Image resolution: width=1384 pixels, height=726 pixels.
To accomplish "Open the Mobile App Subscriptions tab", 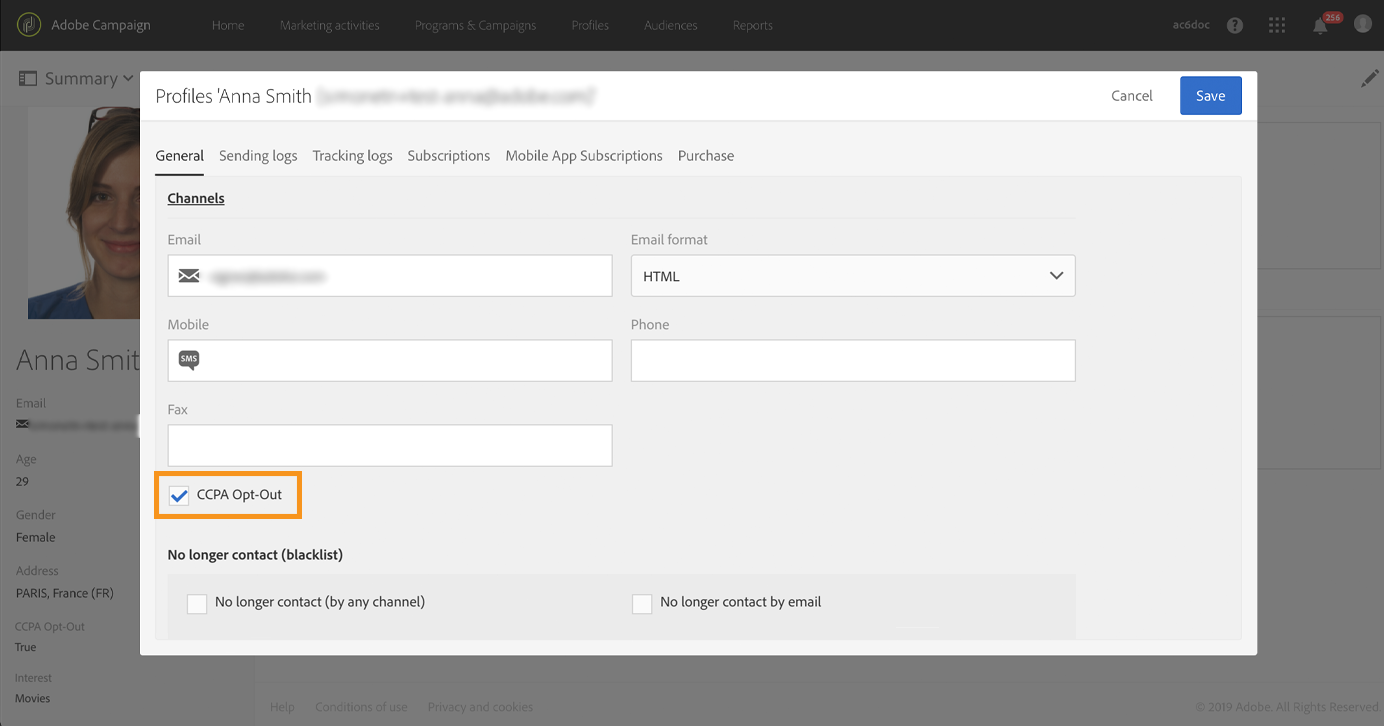I will [584, 156].
